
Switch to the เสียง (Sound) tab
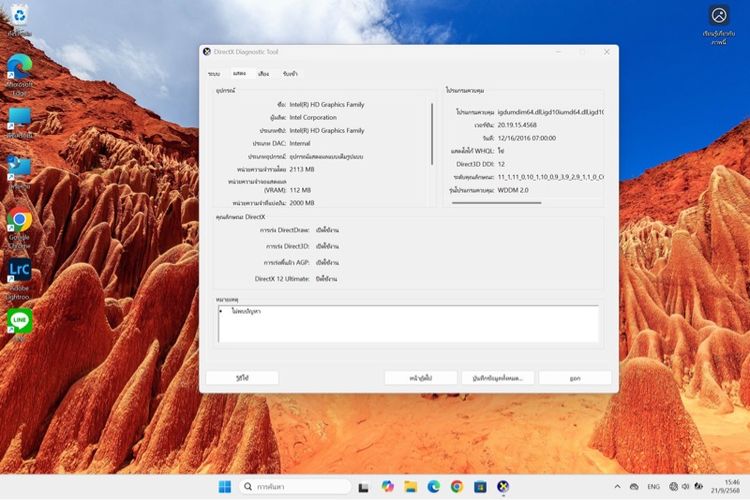263,74
